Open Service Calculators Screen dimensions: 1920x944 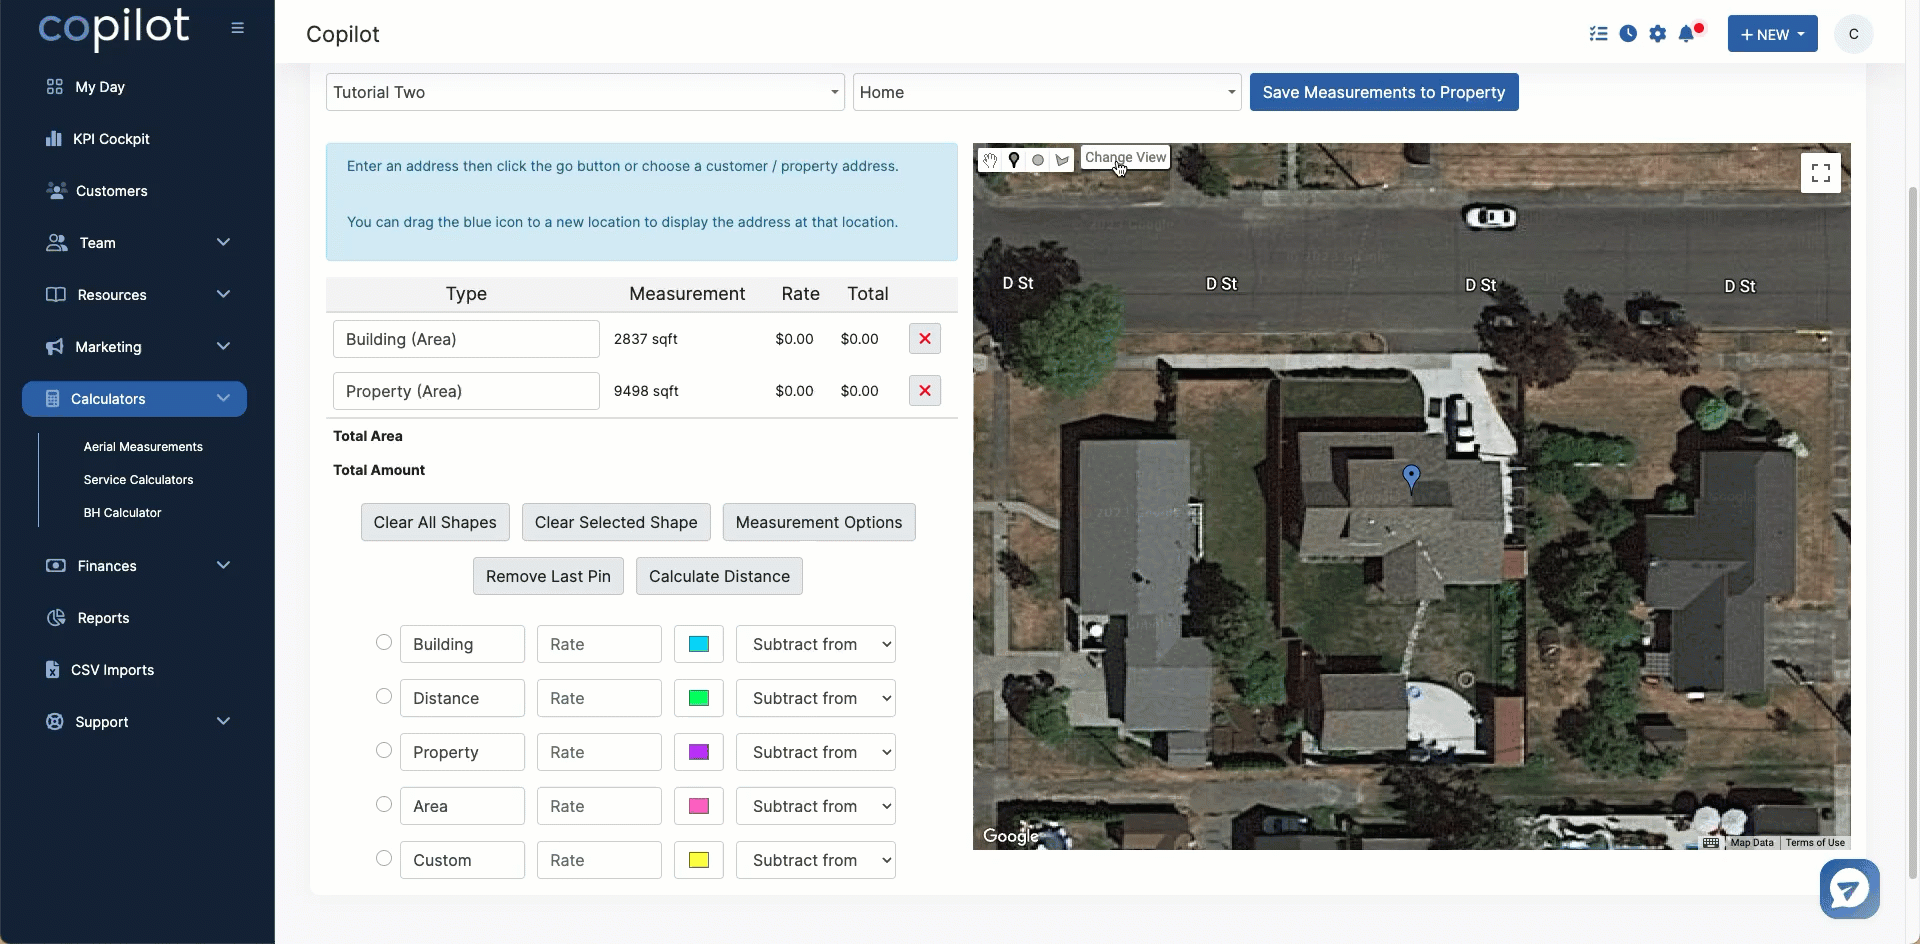coord(138,480)
